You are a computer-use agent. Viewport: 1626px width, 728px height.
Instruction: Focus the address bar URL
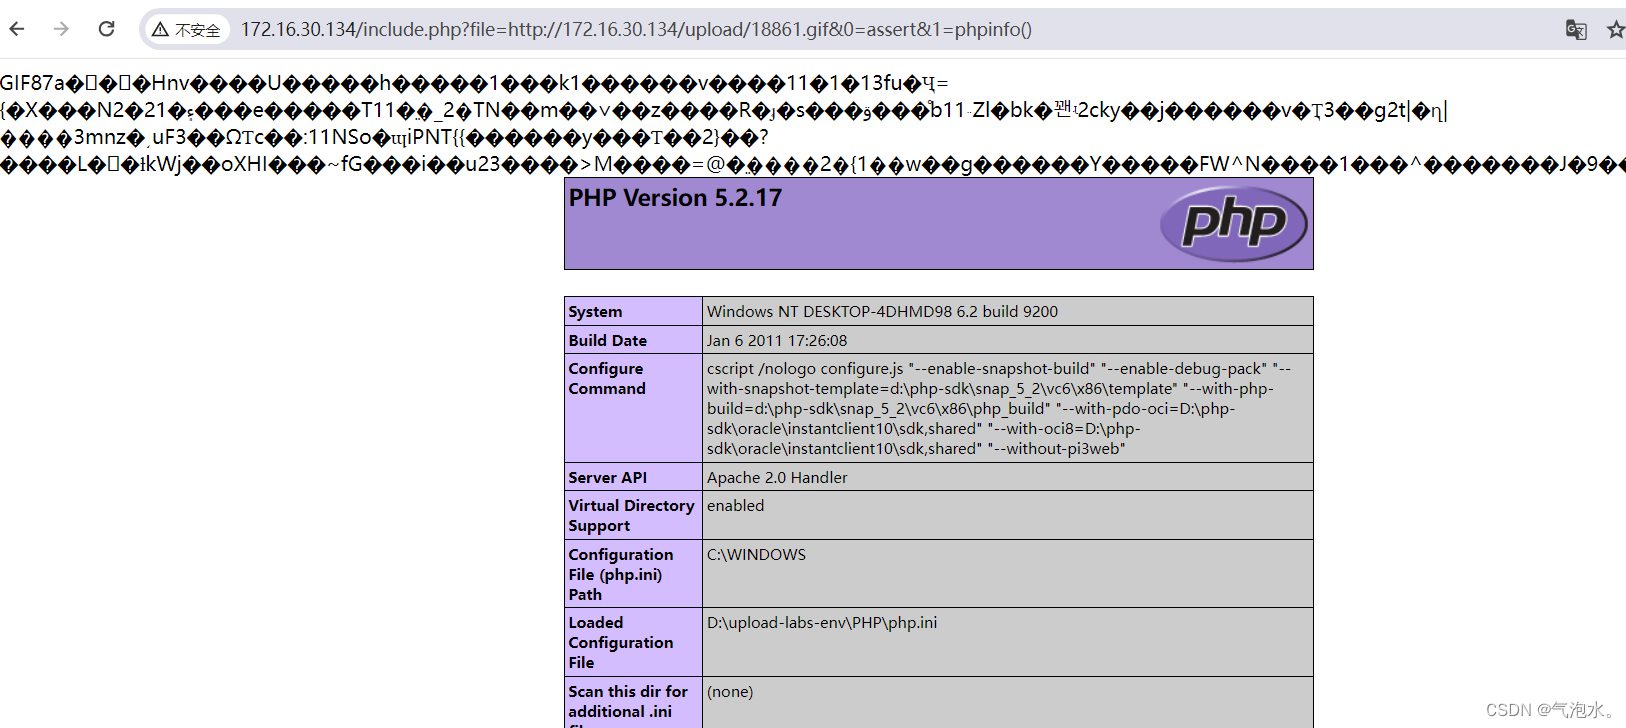click(636, 30)
